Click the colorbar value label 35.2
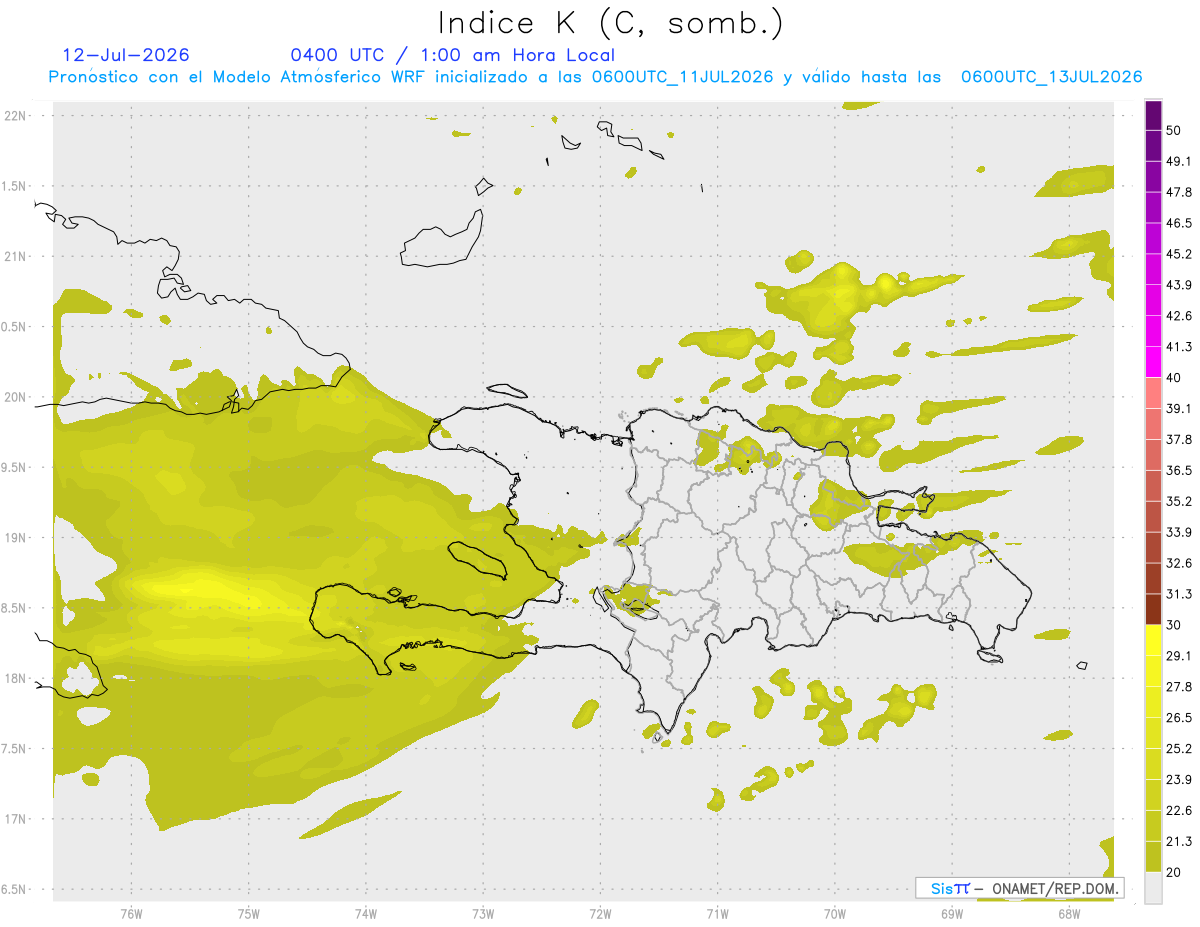This screenshot has height=927, width=1200. 1179,501
